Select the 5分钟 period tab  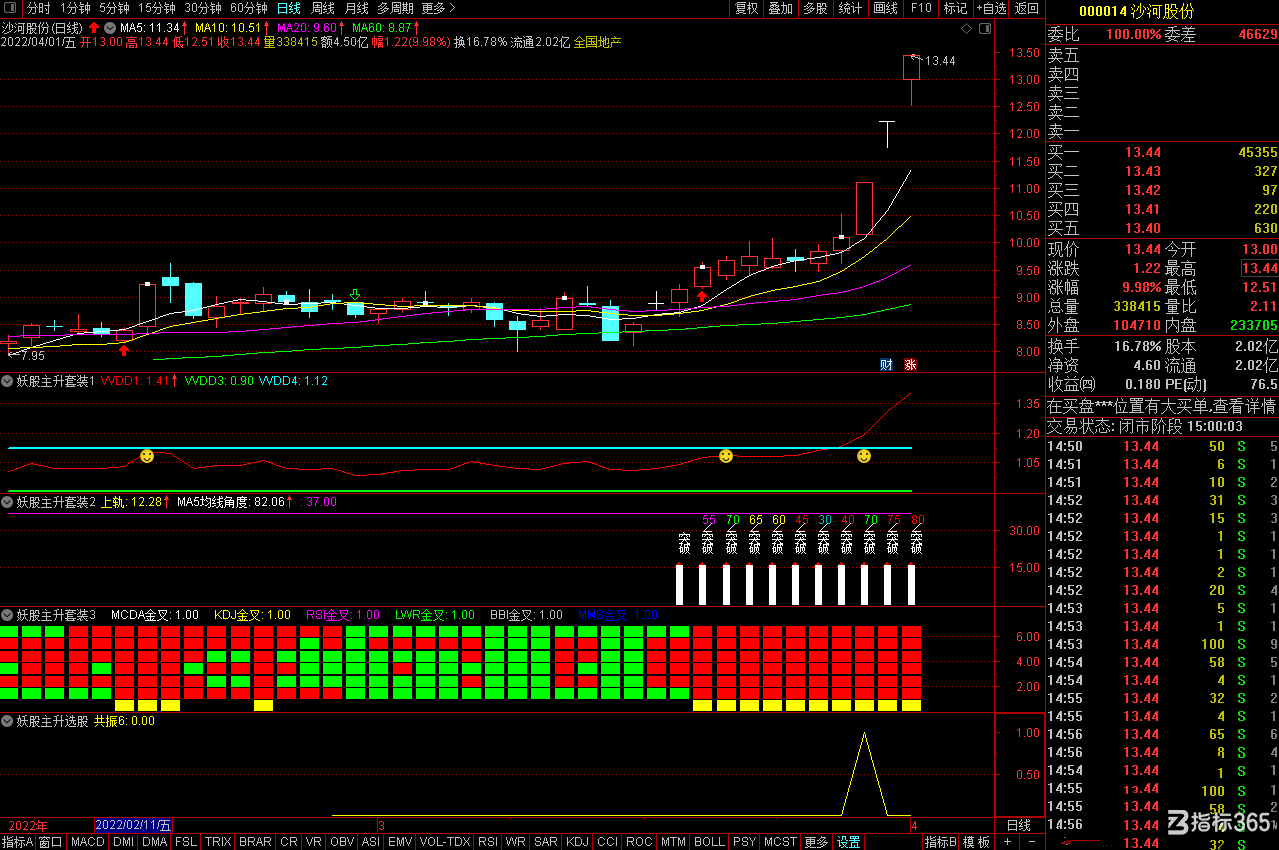(x=114, y=8)
